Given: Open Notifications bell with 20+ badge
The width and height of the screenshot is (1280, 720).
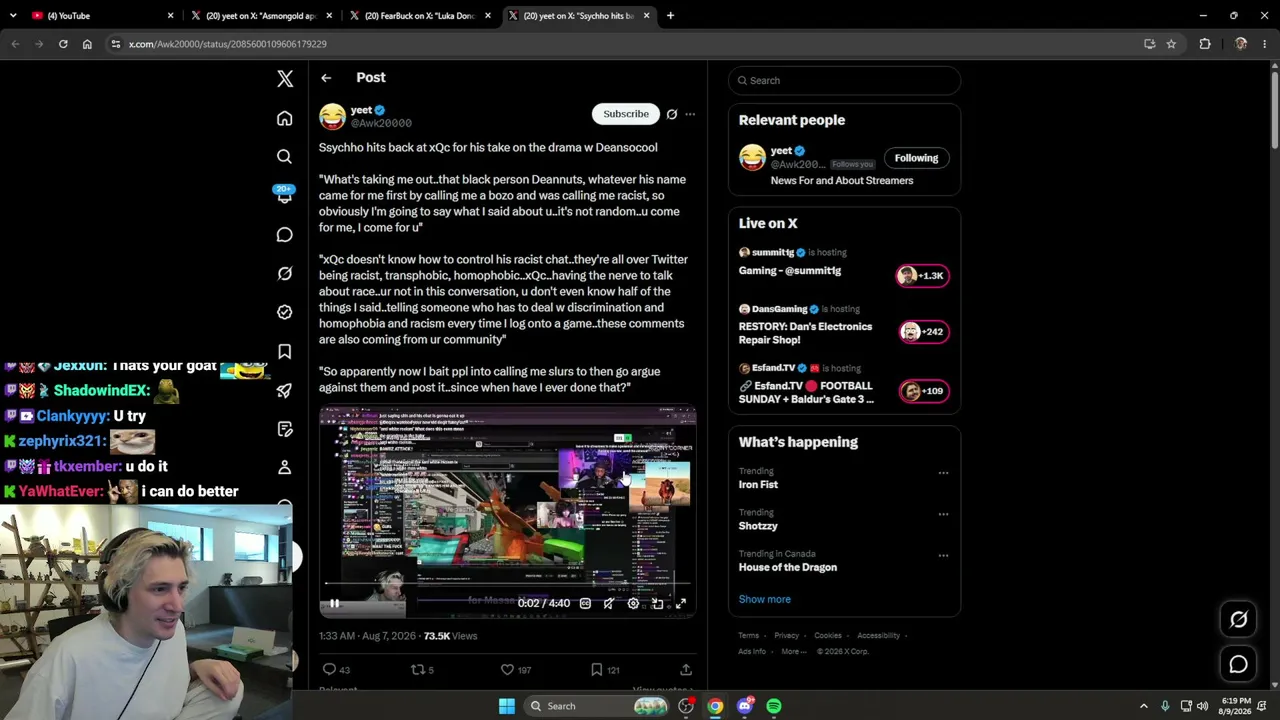Looking at the screenshot, I should [x=285, y=195].
